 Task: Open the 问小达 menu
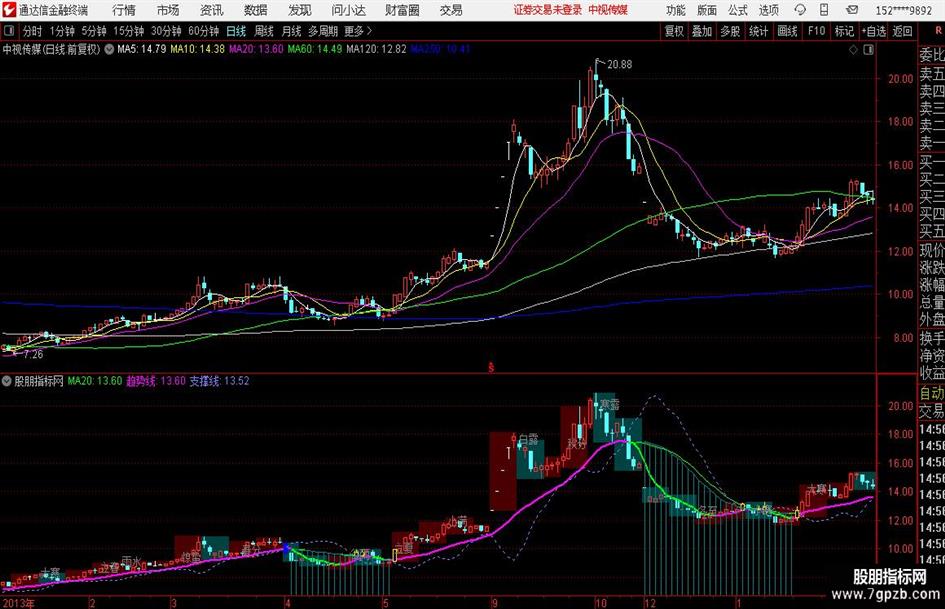tap(348, 10)
